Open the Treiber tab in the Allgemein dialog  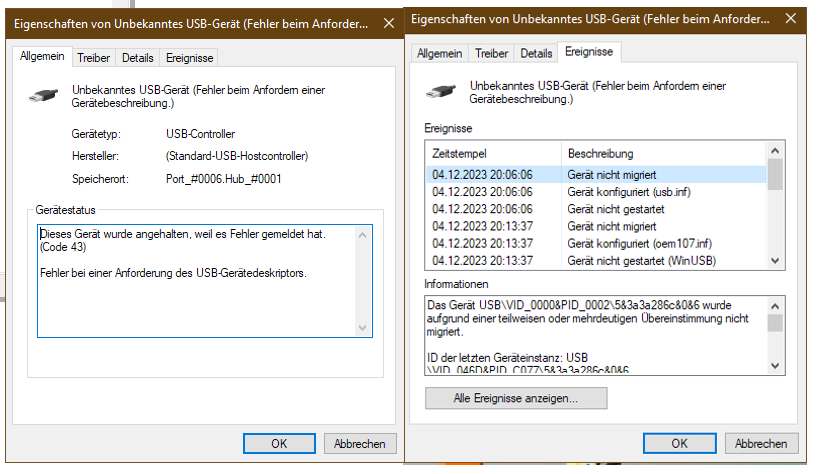[x=94, y=58]
